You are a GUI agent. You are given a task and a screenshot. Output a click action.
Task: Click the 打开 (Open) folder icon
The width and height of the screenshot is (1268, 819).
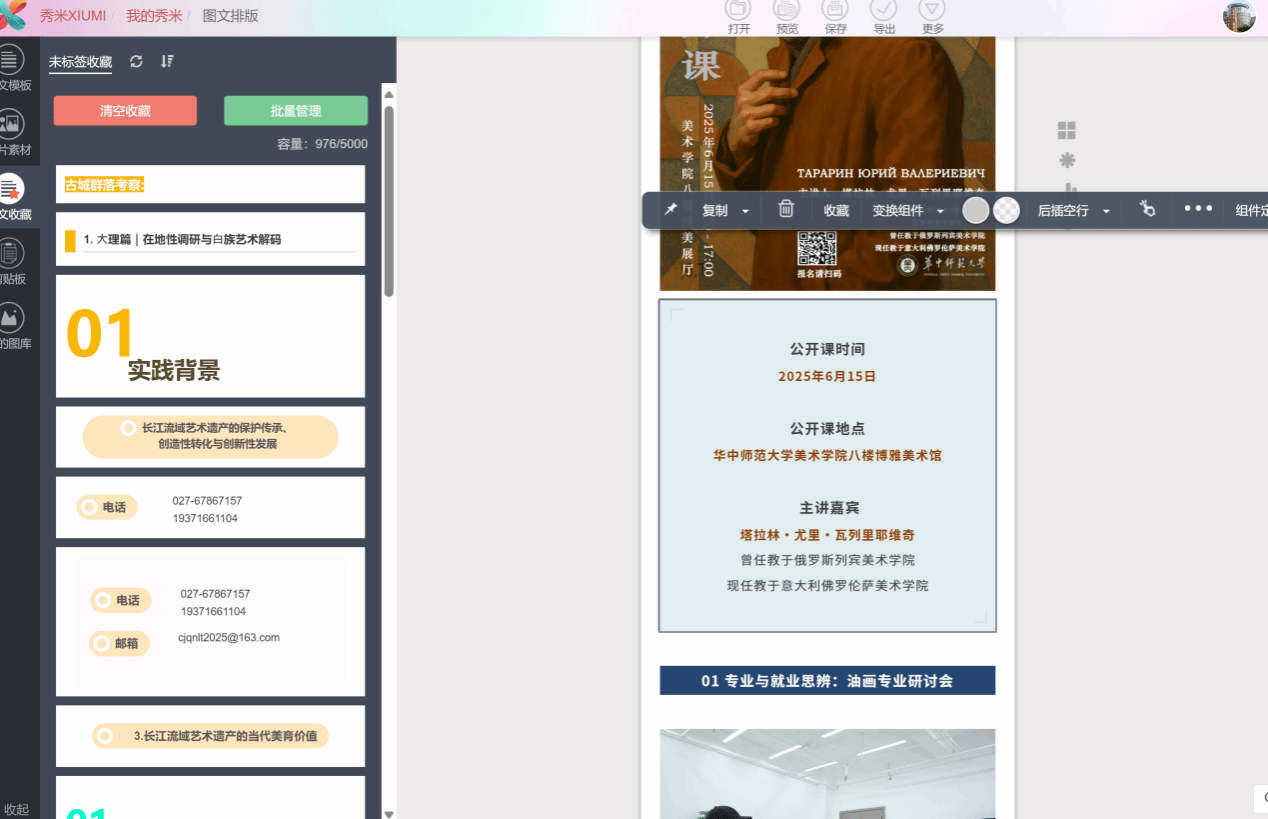pyautogui.click(x=738, y=10)
